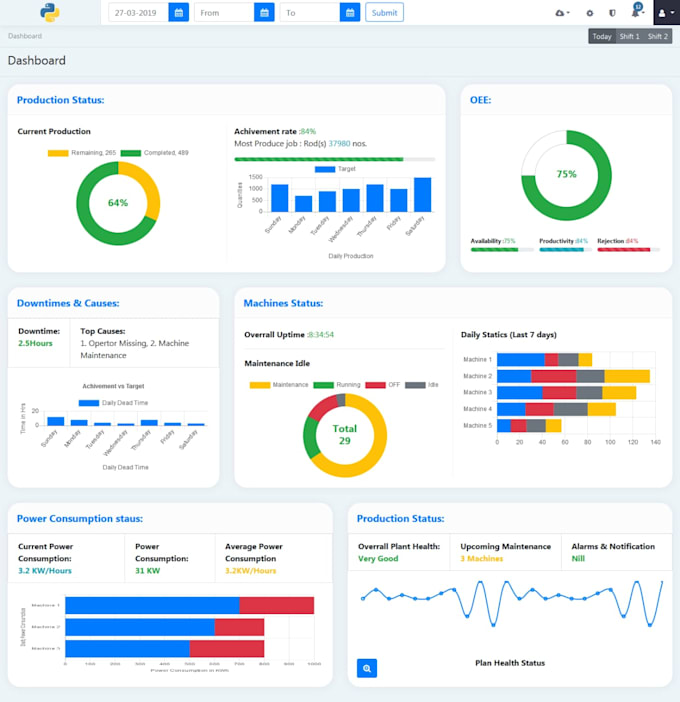Click the Python logo in the header
This screenshot has width=680, height=702.
pyautogui.click(x=50, y=13)
